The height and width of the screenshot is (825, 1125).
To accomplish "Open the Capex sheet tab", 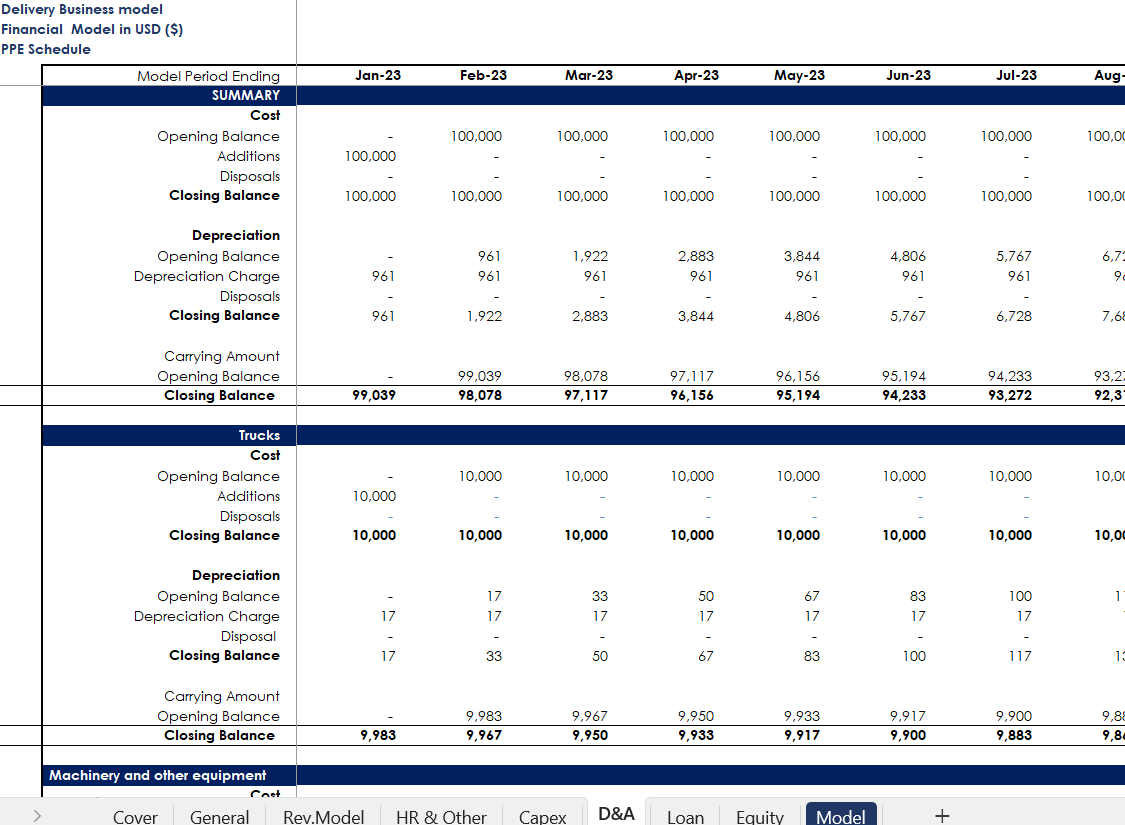I will coord(543,816).
